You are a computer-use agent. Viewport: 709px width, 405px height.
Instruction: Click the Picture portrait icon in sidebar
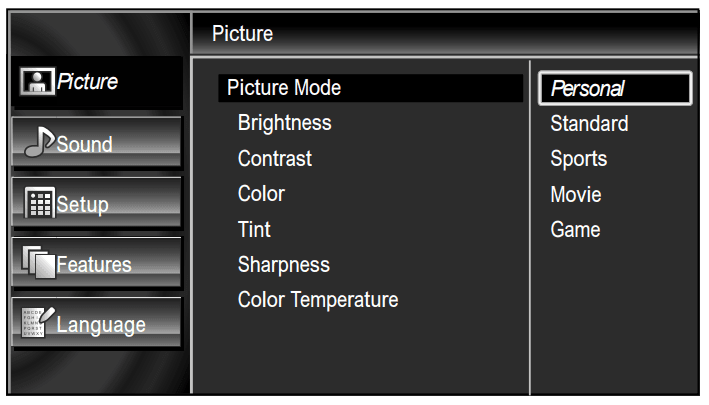pos(36,83)
